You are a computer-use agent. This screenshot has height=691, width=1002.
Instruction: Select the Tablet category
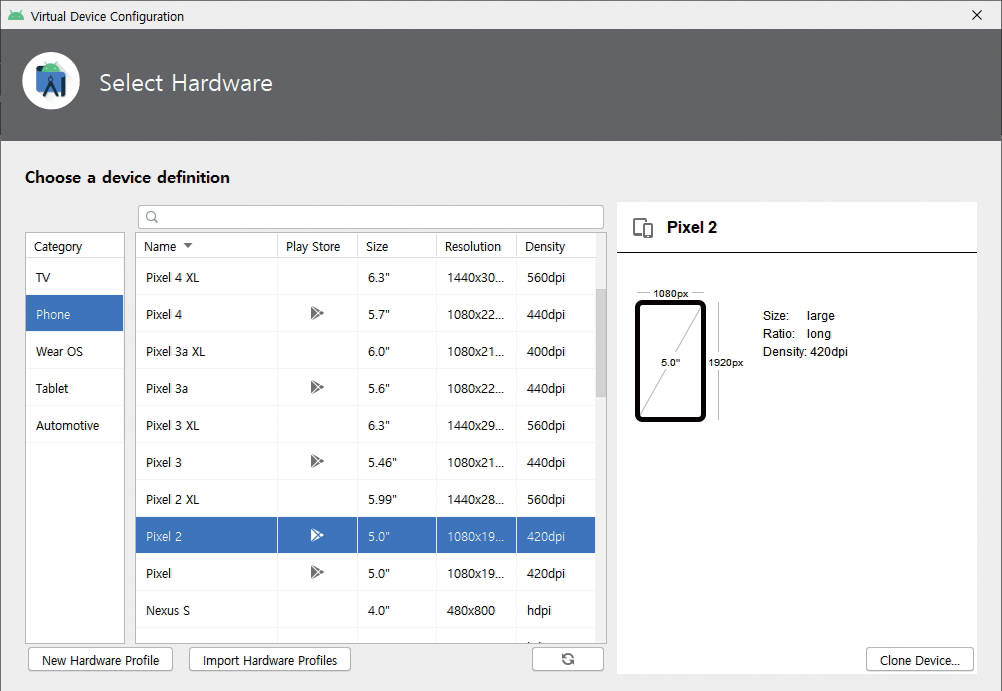coord(75,389)
